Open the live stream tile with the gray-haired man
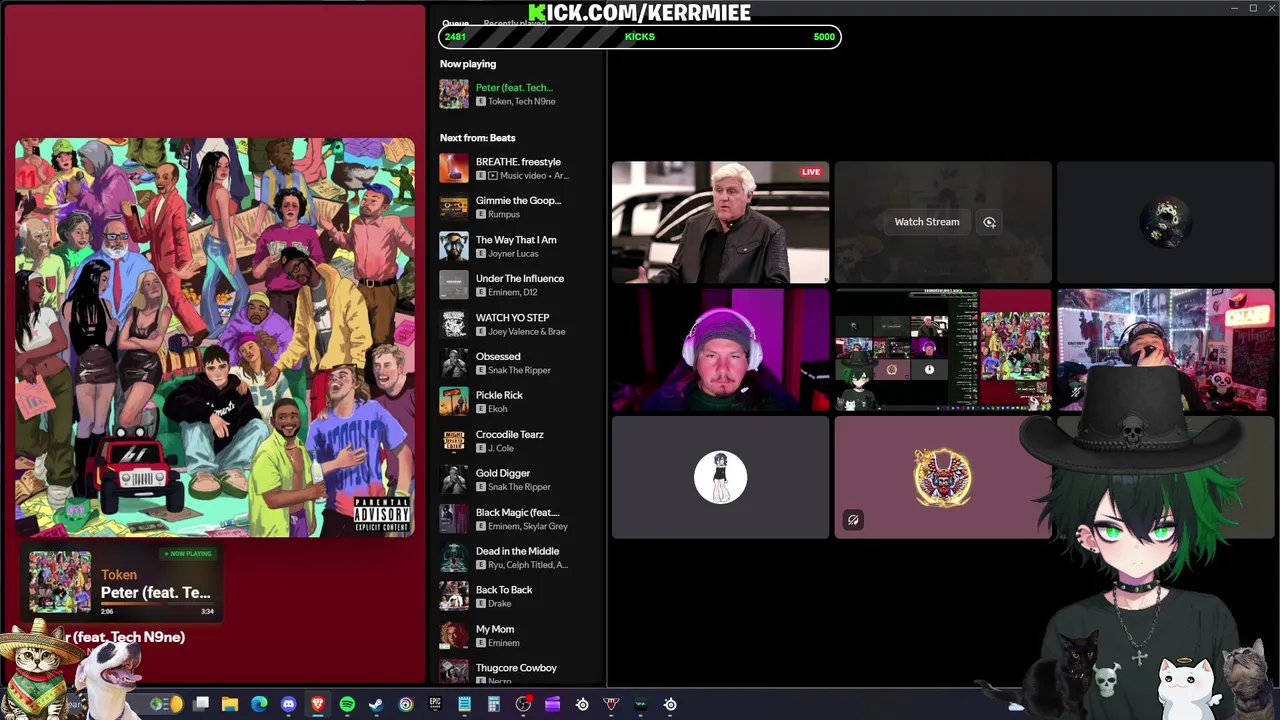This screenshot has height=720, width=1280. (720, 222)
